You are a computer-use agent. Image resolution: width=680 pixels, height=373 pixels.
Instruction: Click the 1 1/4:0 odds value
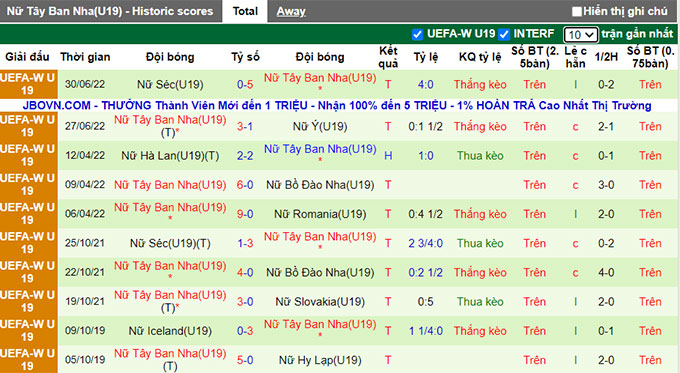(425, 331)
